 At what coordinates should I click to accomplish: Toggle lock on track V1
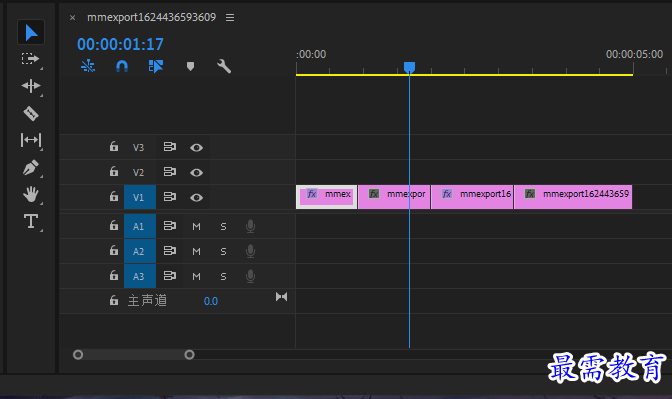[114, 196]
